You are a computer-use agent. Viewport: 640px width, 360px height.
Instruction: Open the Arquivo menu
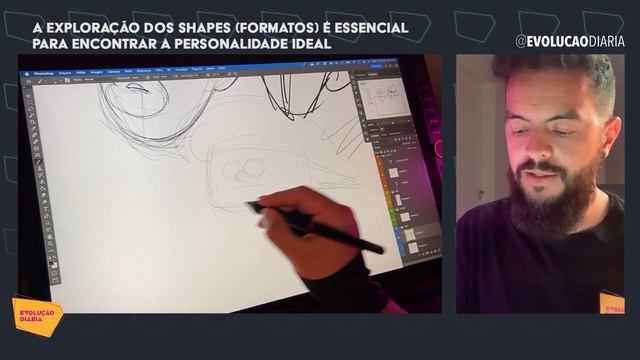65,73
